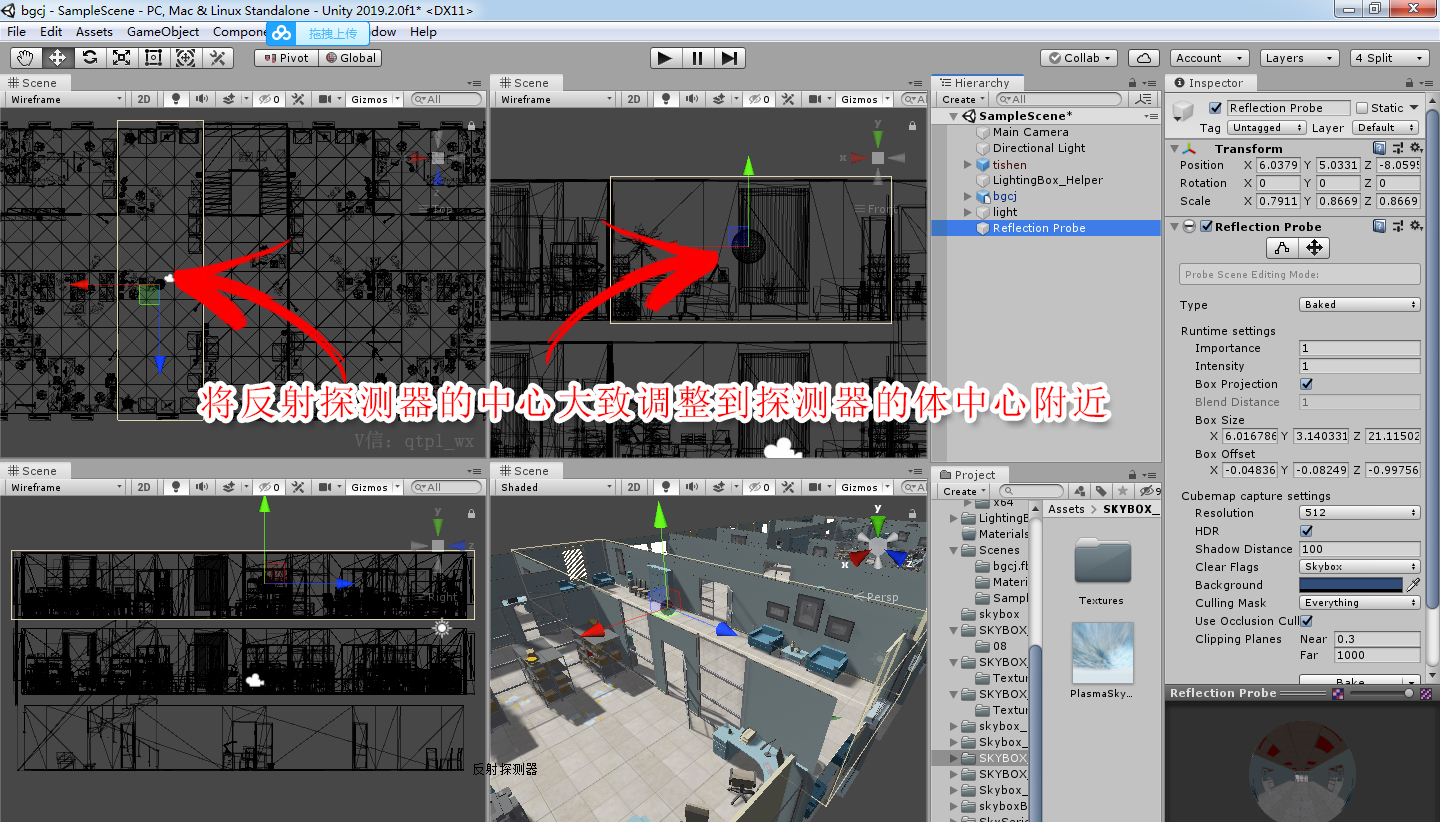Open the Clear Flags Skybox dropdown
This screenshot has width=1440, height=822.
pos(1359,567)
